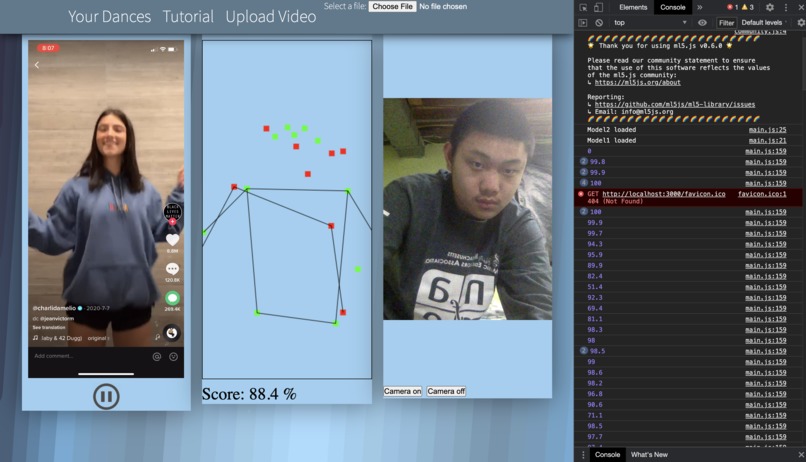
Task: Expand the grouped '99.8' console message
Action: (584, 162)
